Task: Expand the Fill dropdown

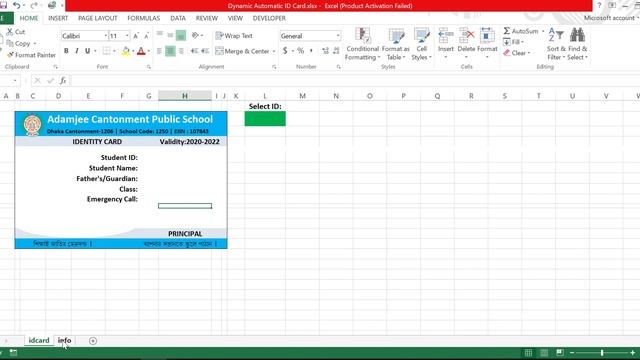Action: tap(522, 42)
